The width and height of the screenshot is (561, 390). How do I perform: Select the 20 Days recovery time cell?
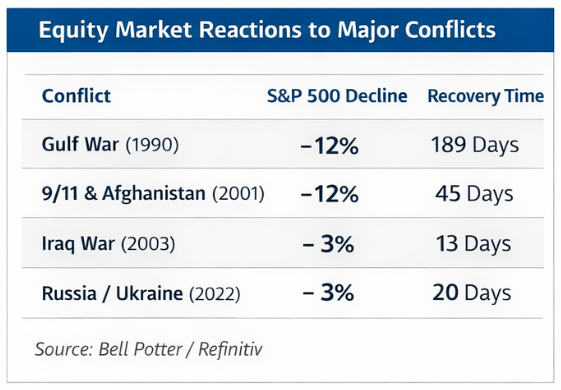click(x=472, y=293)
